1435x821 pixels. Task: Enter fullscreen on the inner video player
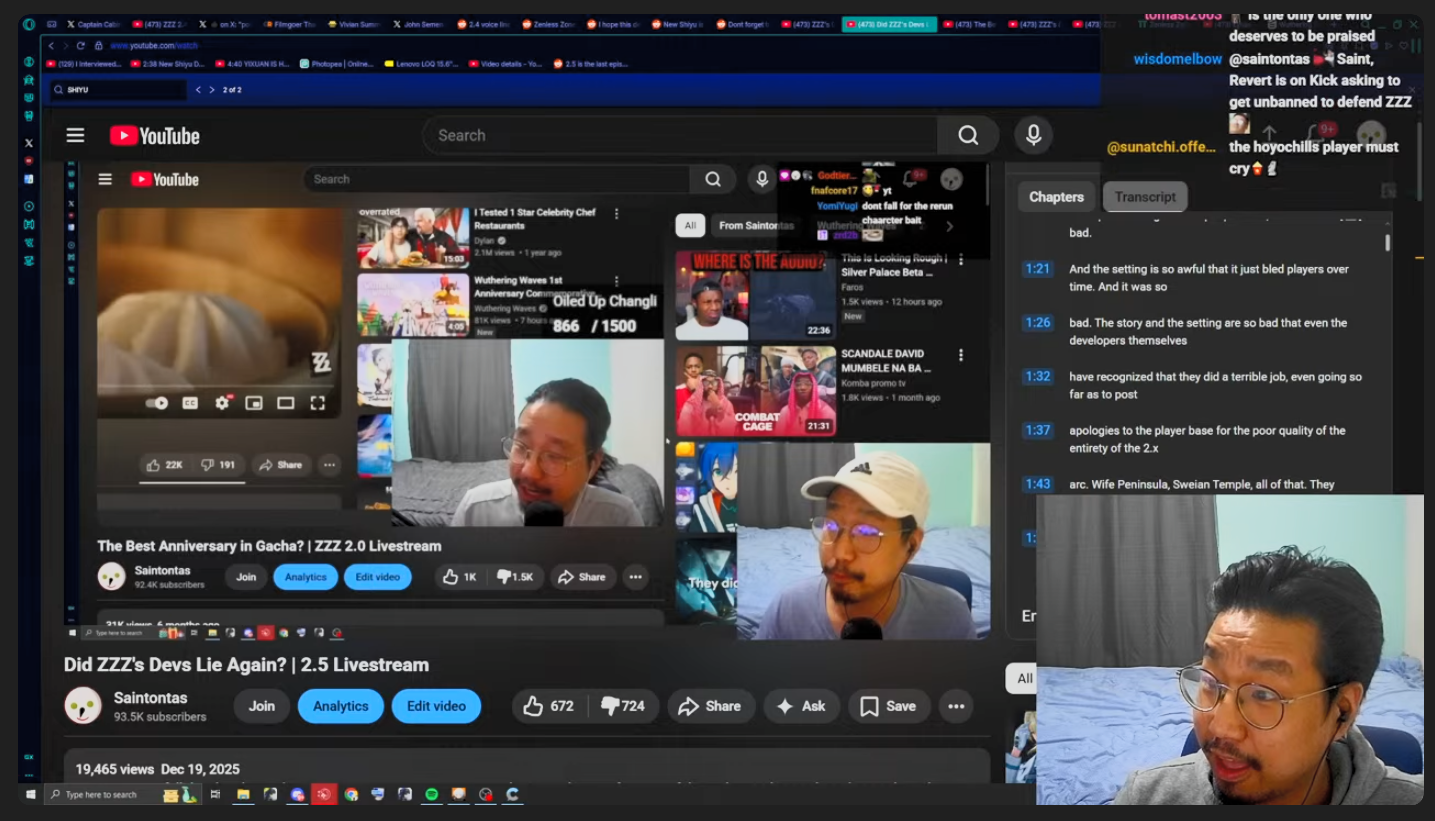pos(317,403)
